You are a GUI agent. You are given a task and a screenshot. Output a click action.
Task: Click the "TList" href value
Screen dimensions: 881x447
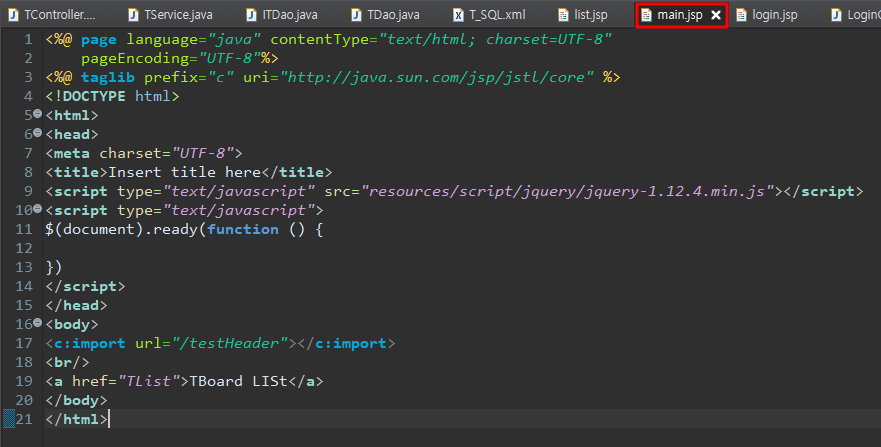(x=149, y=381)
